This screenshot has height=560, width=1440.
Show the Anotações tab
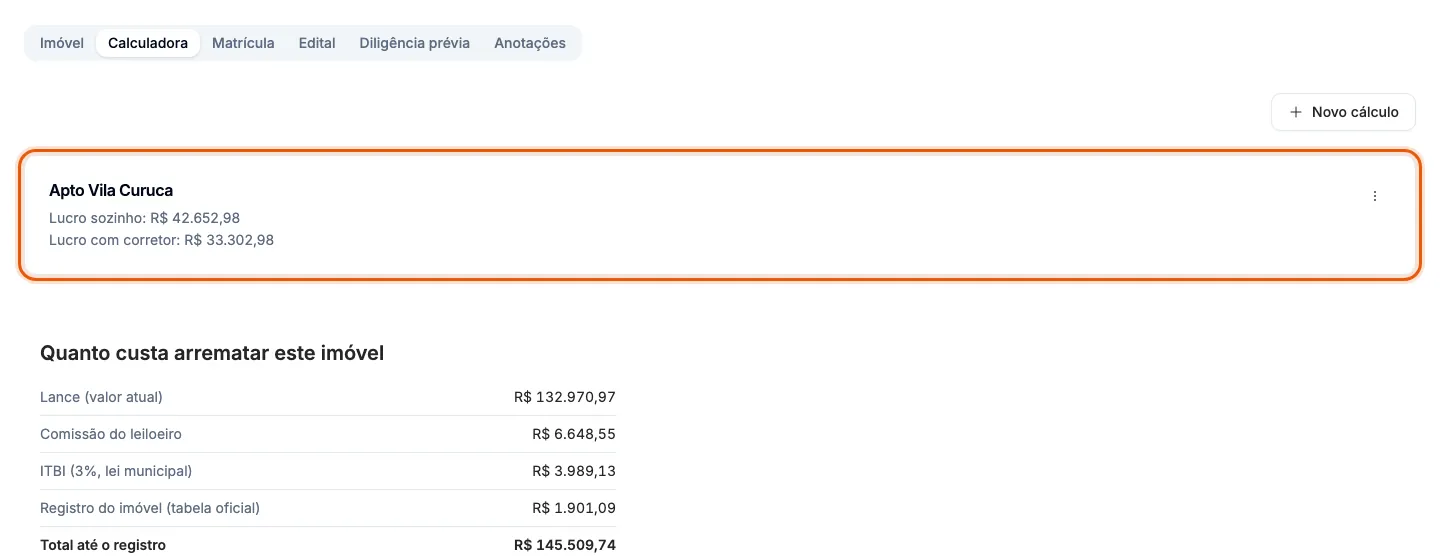coord(530,43)
